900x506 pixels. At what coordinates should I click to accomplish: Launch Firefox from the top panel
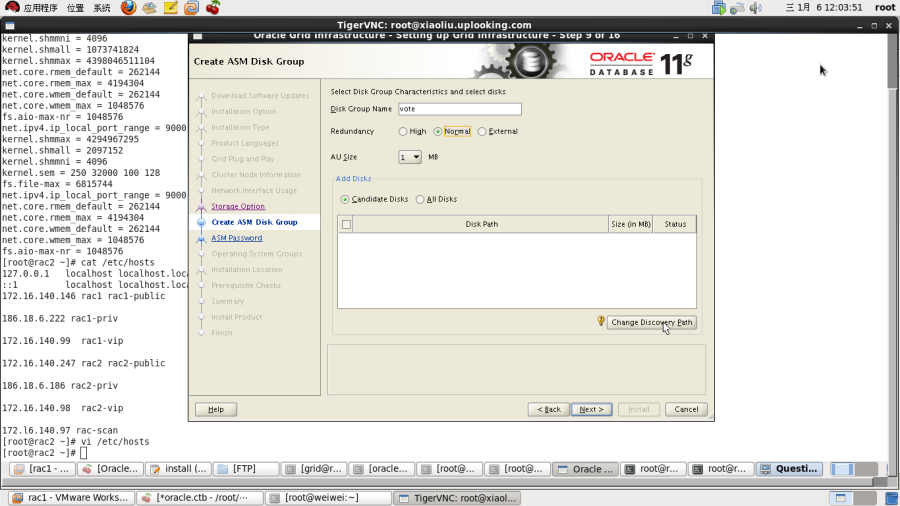(129, 7)
